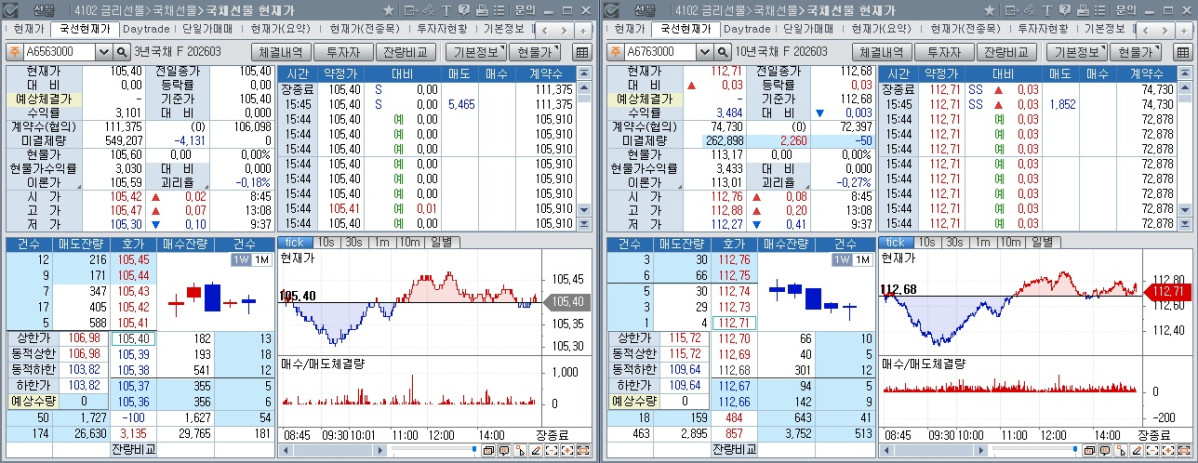Click the favorites star in the A6763000 window
1198x463 pixels.
click(989, 10)
